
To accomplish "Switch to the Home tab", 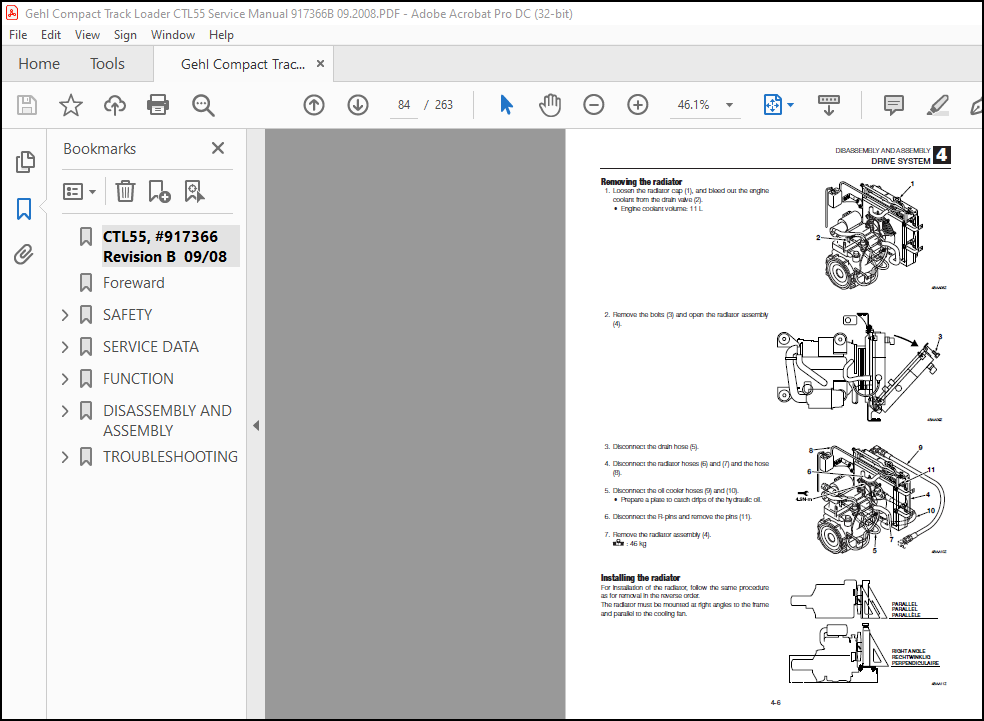I will [39, 63].
